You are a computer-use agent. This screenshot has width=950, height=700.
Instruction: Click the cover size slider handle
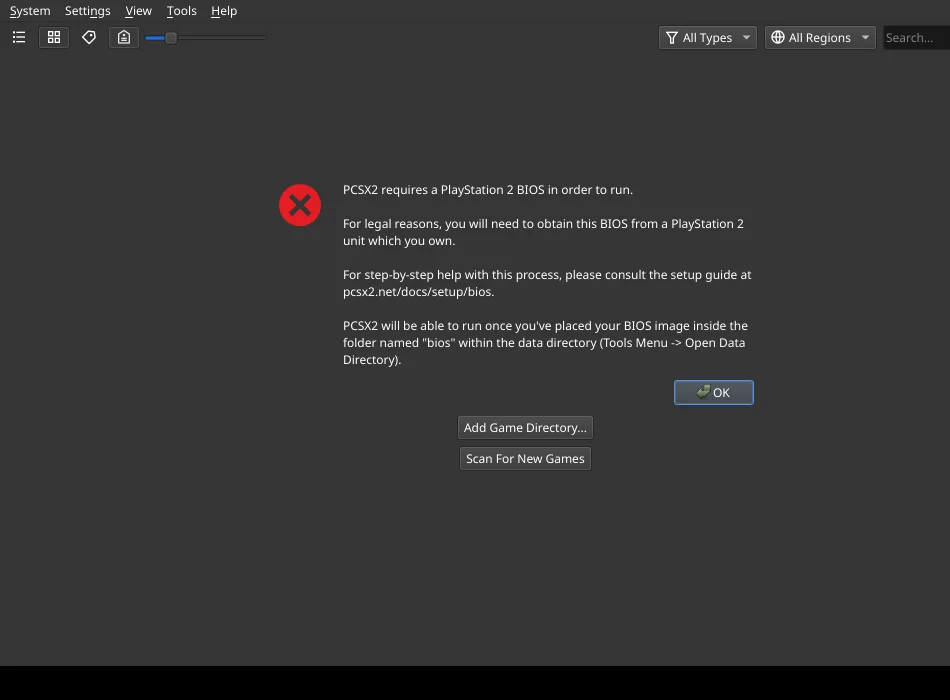click(x=171, y=38)
